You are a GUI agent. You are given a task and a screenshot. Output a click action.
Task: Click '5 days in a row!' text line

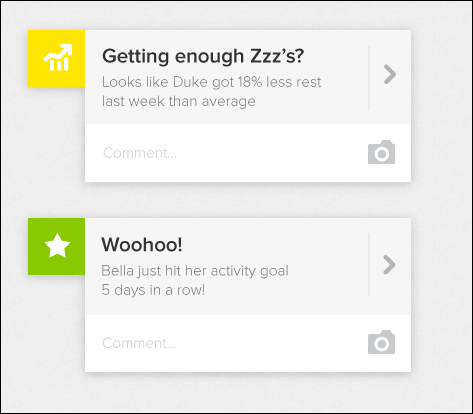(153, 290)
